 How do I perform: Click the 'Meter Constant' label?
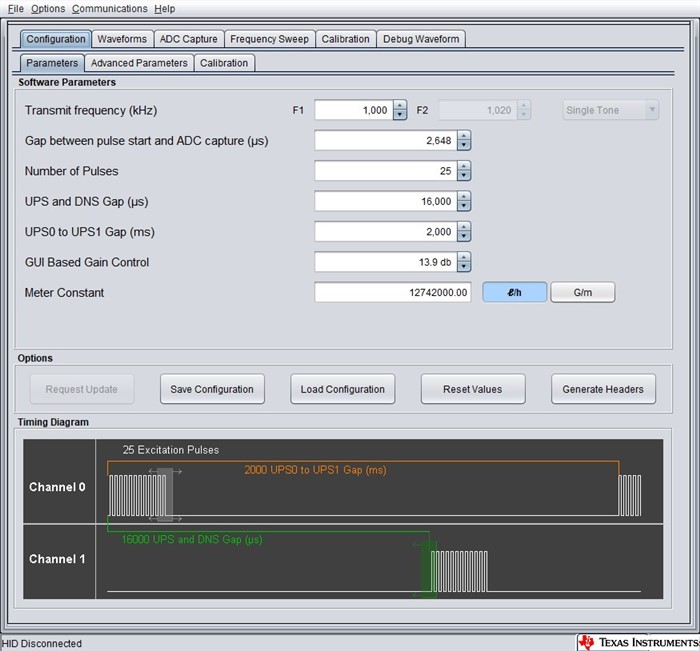click(64, 292)
